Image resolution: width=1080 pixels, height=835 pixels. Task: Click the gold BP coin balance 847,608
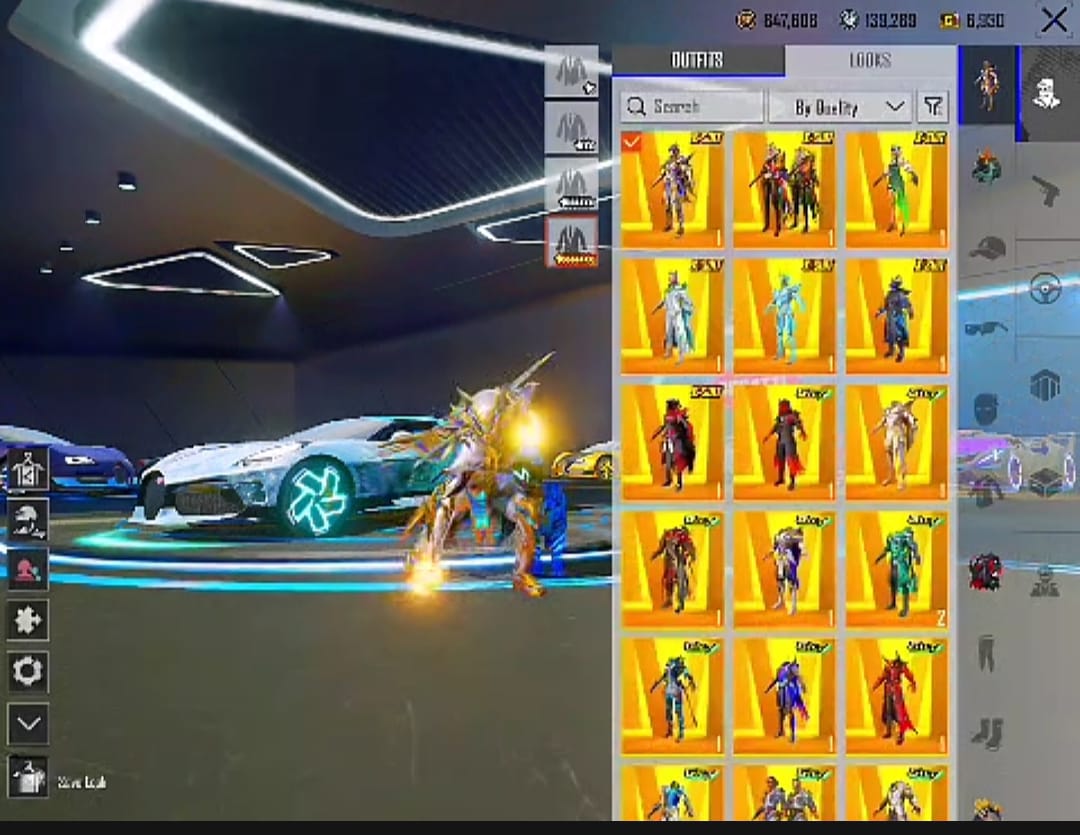point(777,21)
